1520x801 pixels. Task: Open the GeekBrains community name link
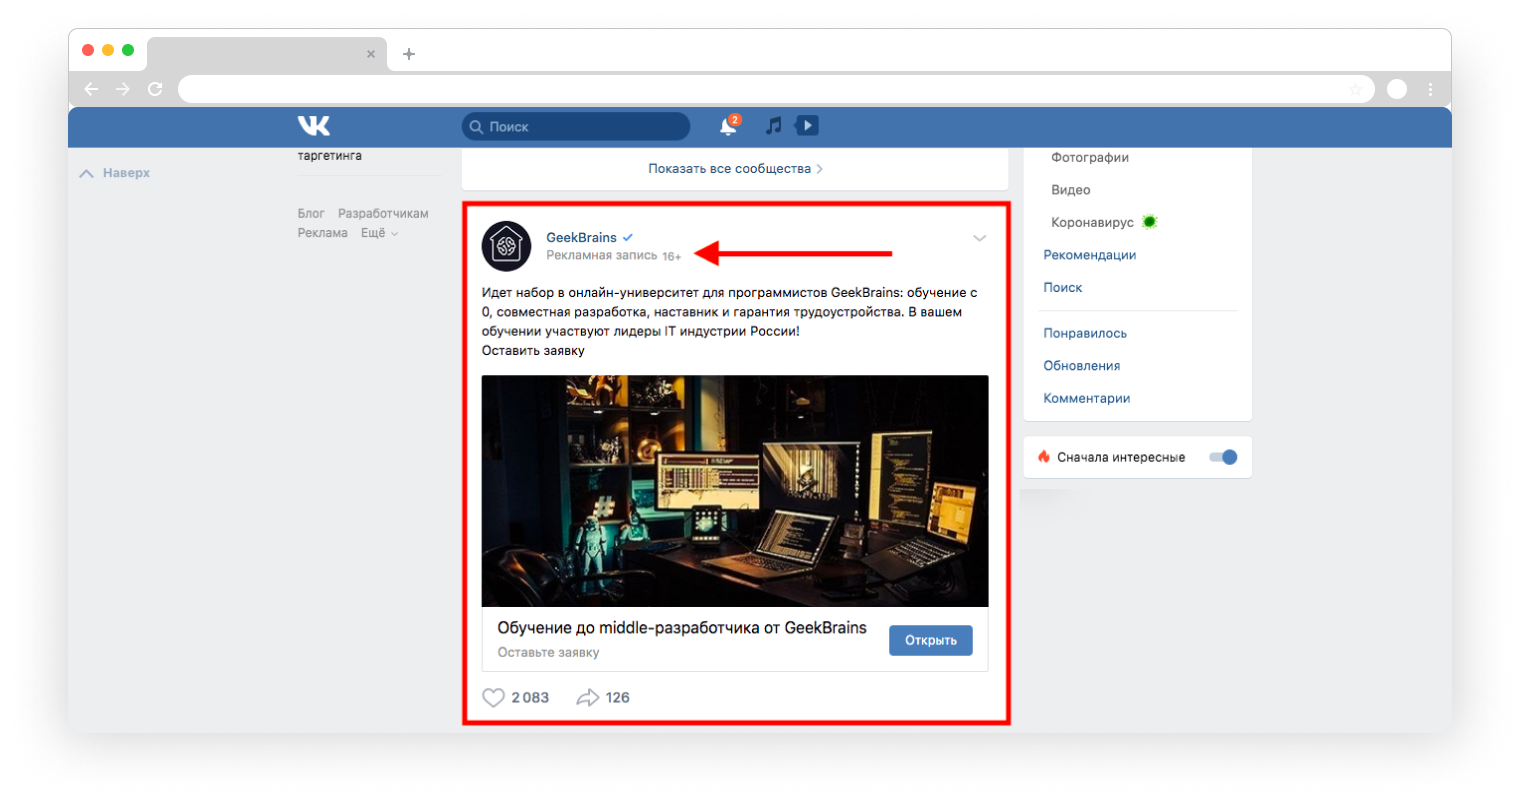point(581,238)
